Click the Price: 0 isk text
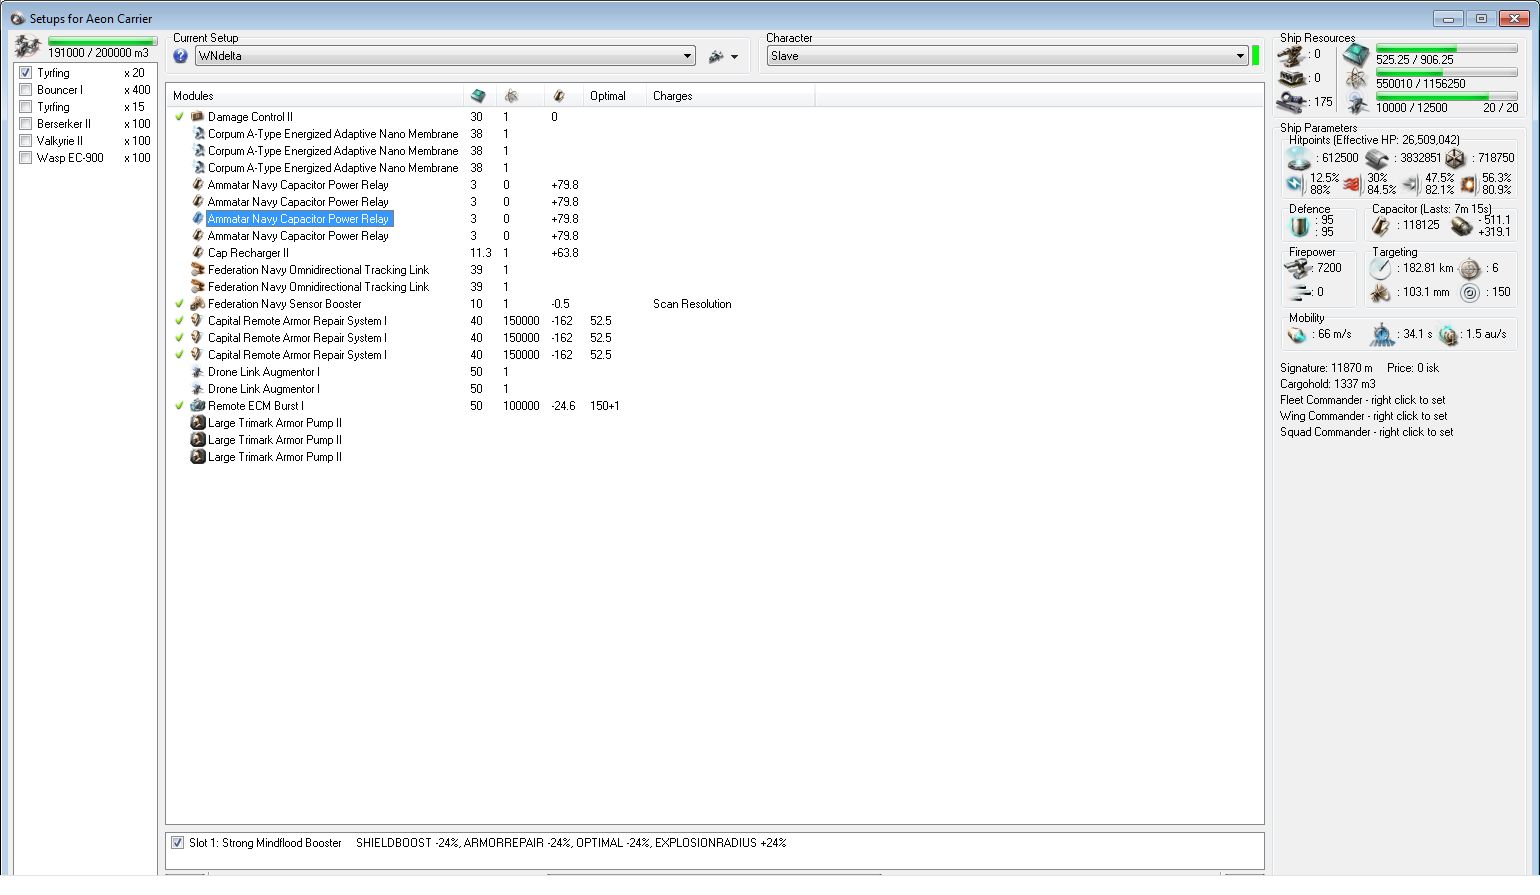The width and height of the screenshot is (1540, 895). coord(1413,368)
